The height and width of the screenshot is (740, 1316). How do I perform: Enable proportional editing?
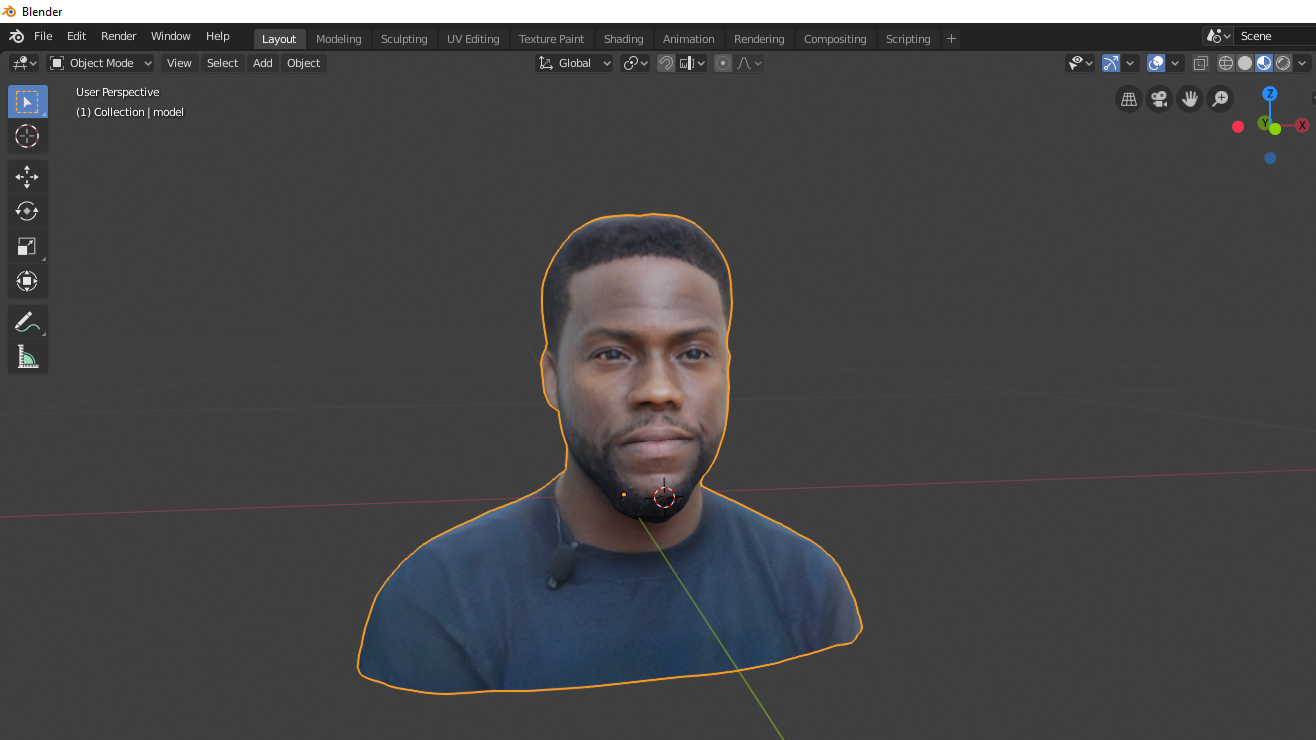pos(723,63)
